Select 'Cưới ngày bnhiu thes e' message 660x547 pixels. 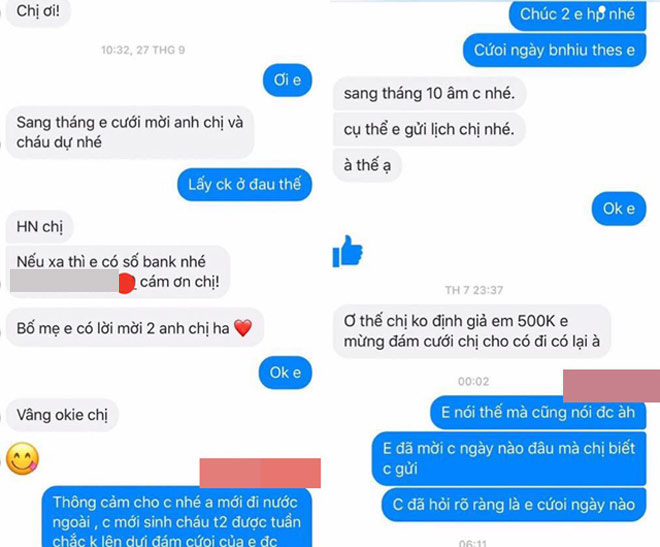pyautogui.click(x=554, y=50)
